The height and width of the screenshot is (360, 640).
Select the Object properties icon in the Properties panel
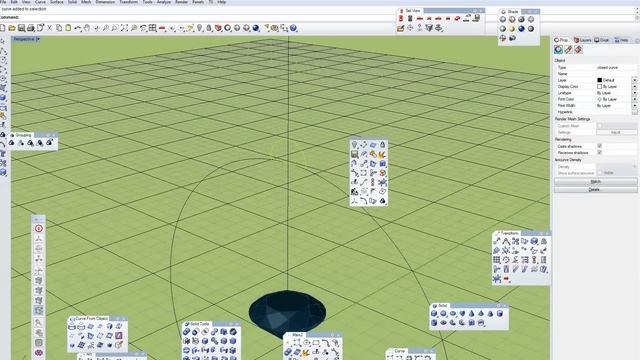click(558, 50)
